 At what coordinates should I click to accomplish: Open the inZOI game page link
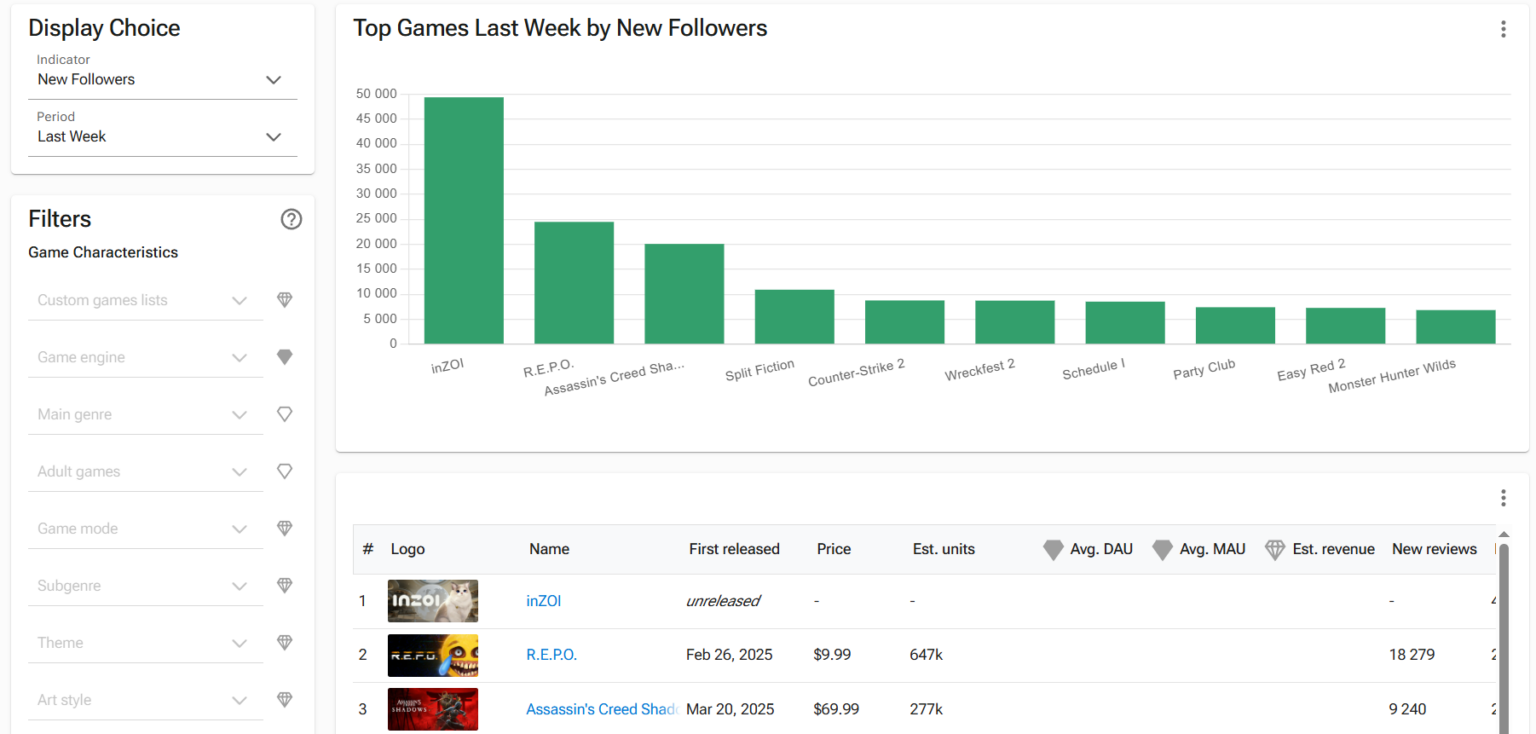(543, 600)
